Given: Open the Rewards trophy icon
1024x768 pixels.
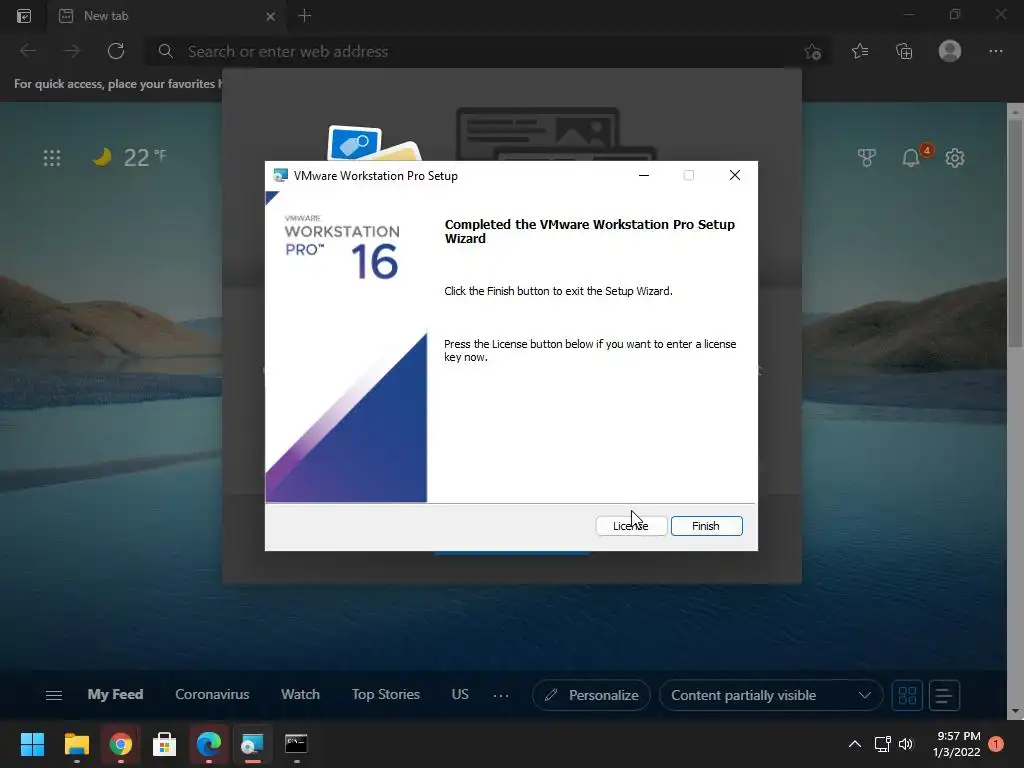Looking at the screenshot, I should (x=867, y=157).
